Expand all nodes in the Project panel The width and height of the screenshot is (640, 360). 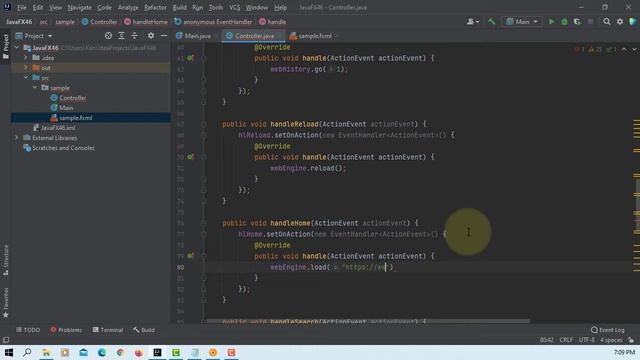click(121, 36)
